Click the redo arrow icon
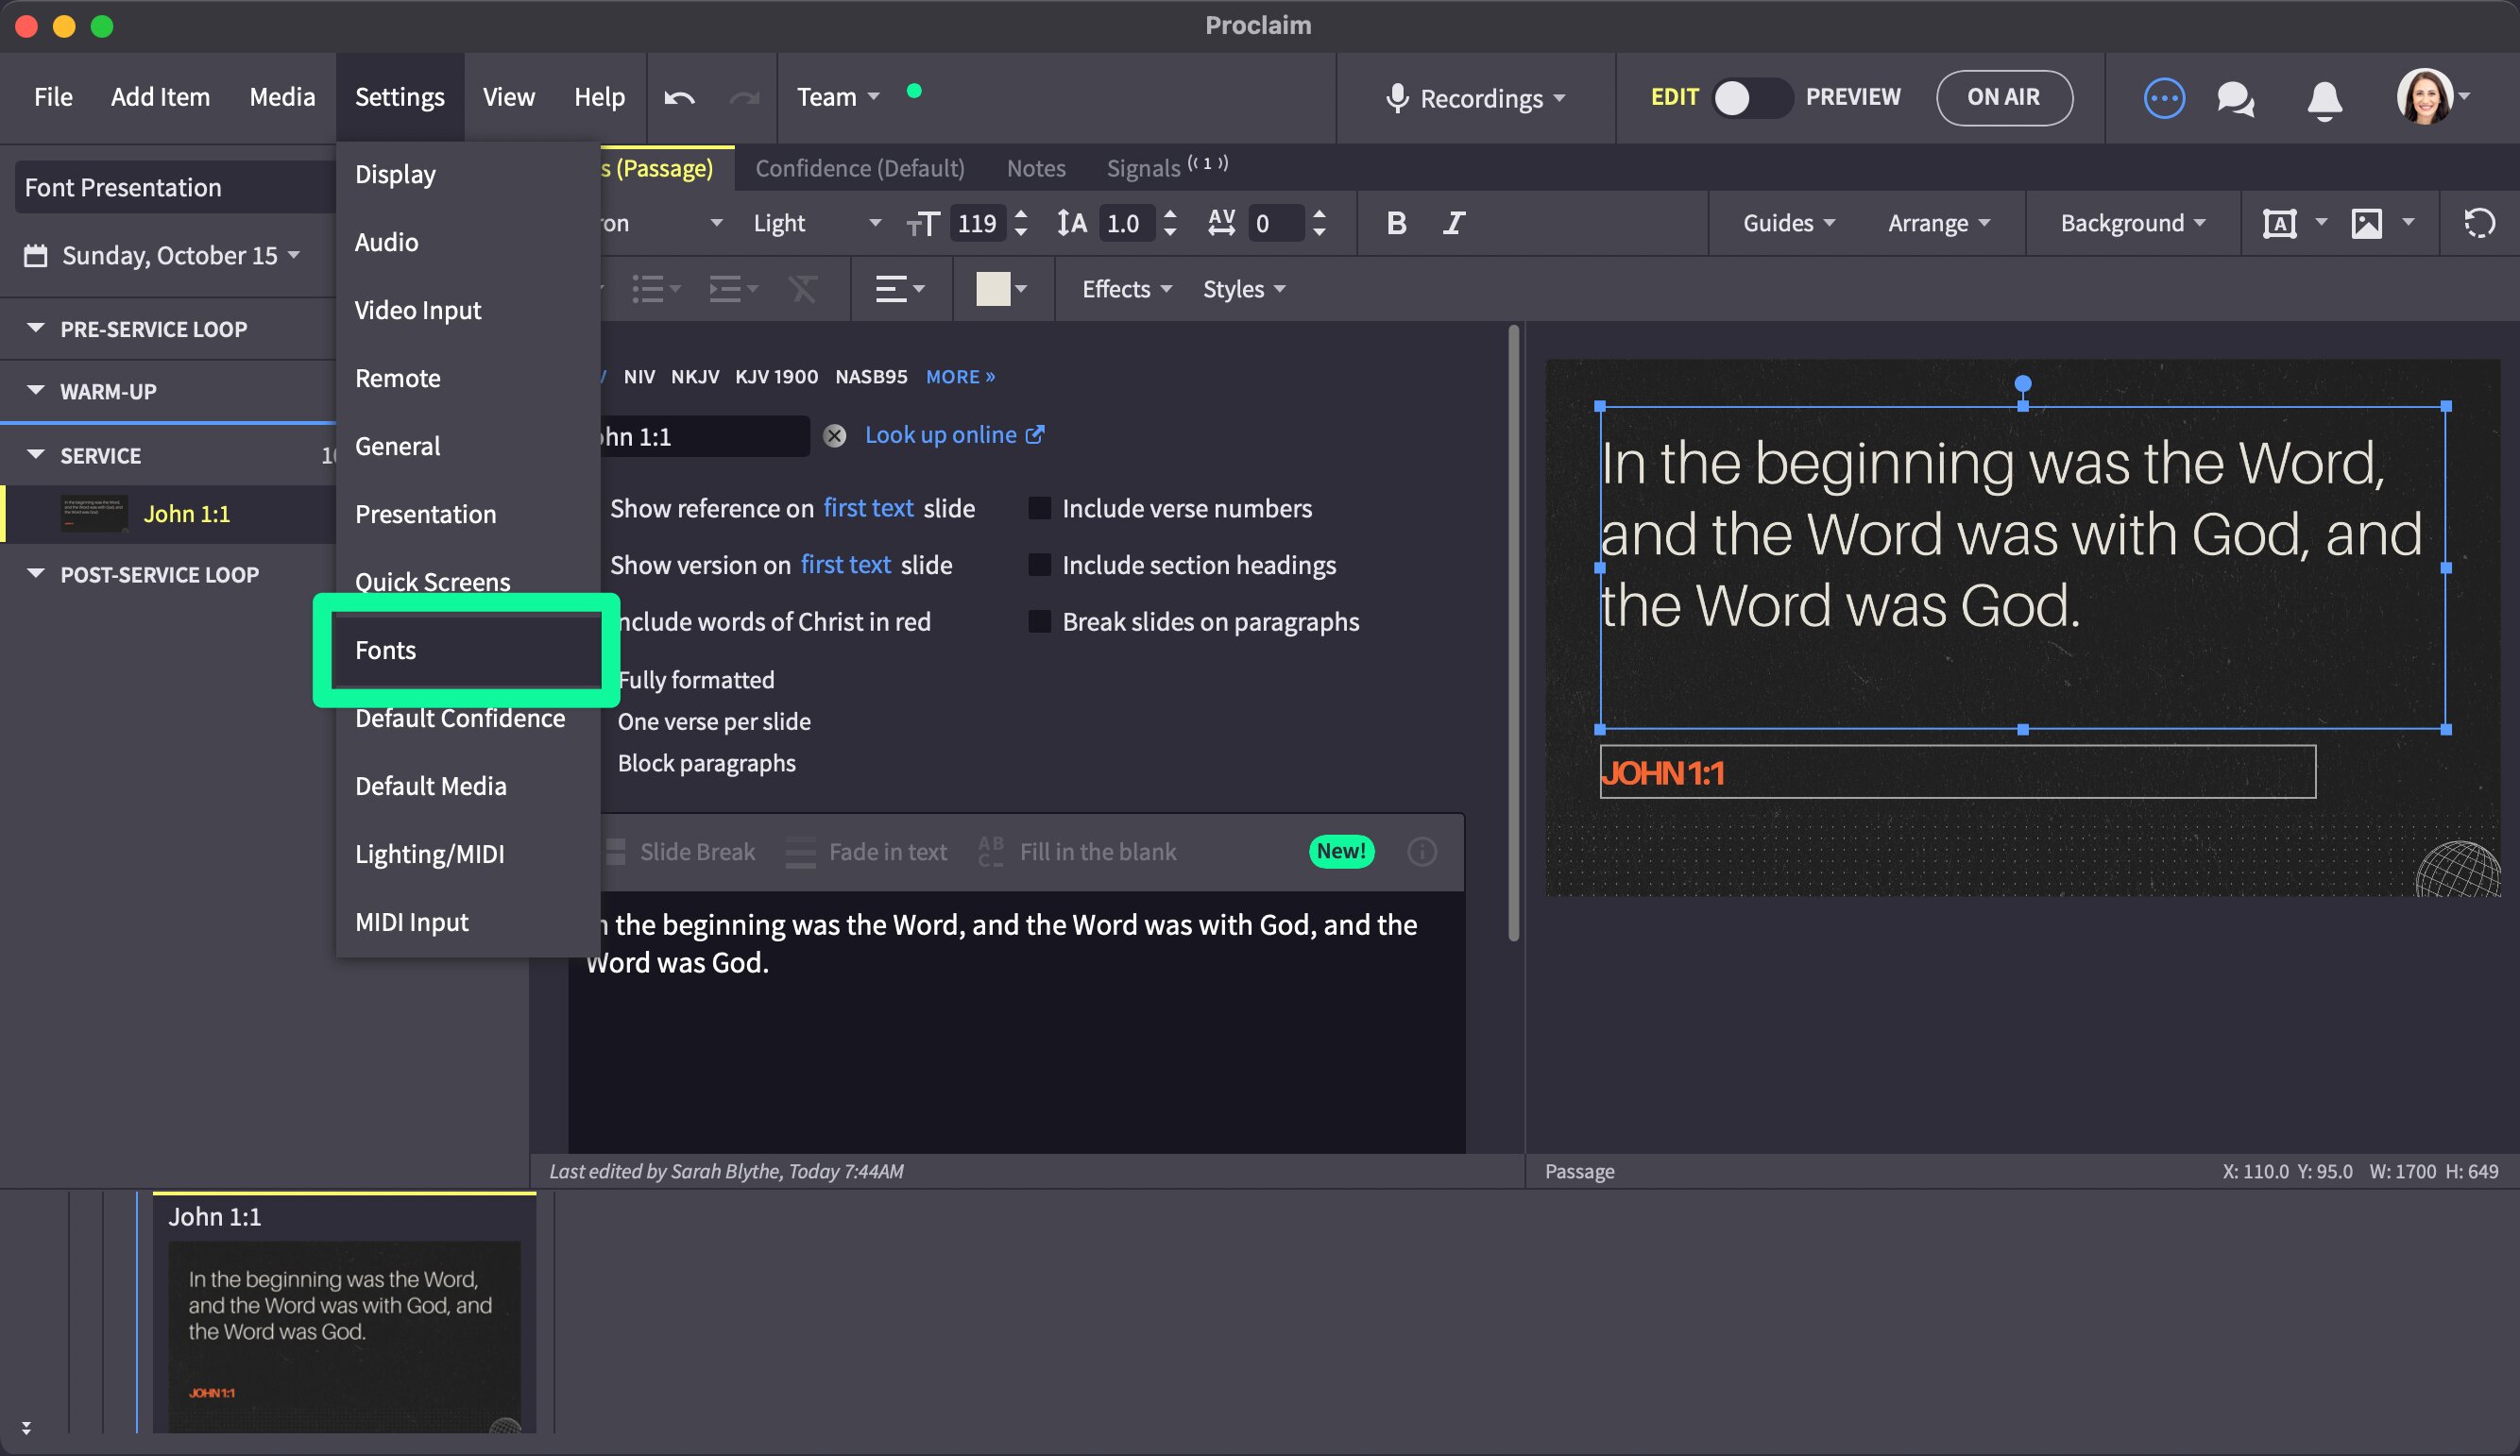Image resolution: width=2520 pixels, height=1456 pixels. tap(744, 97)
